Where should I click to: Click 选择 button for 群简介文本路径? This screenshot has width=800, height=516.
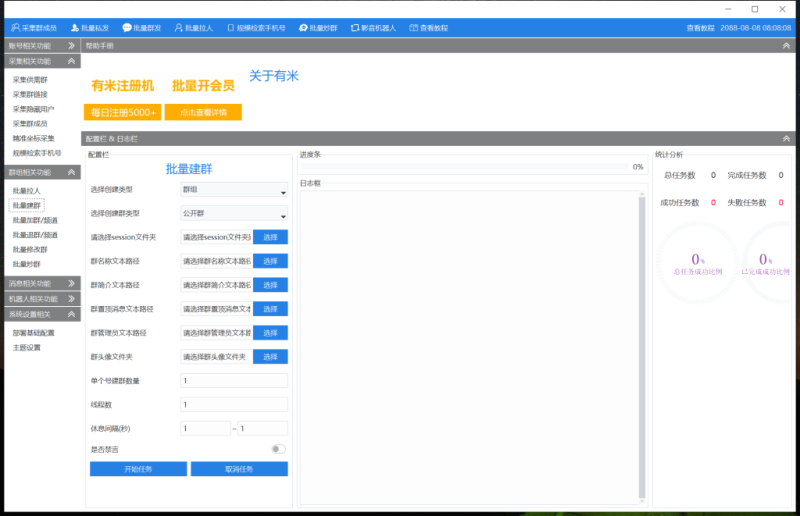coord(270,285)
